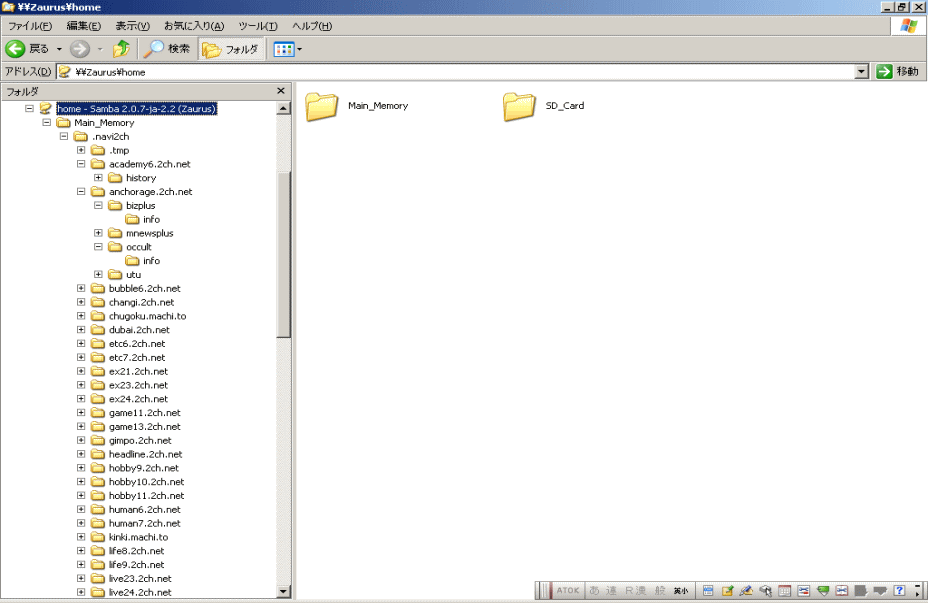Click the ATOK 'あ' input mode indicator
This screenshot has width=928, height=603.
tap(594, 591)
